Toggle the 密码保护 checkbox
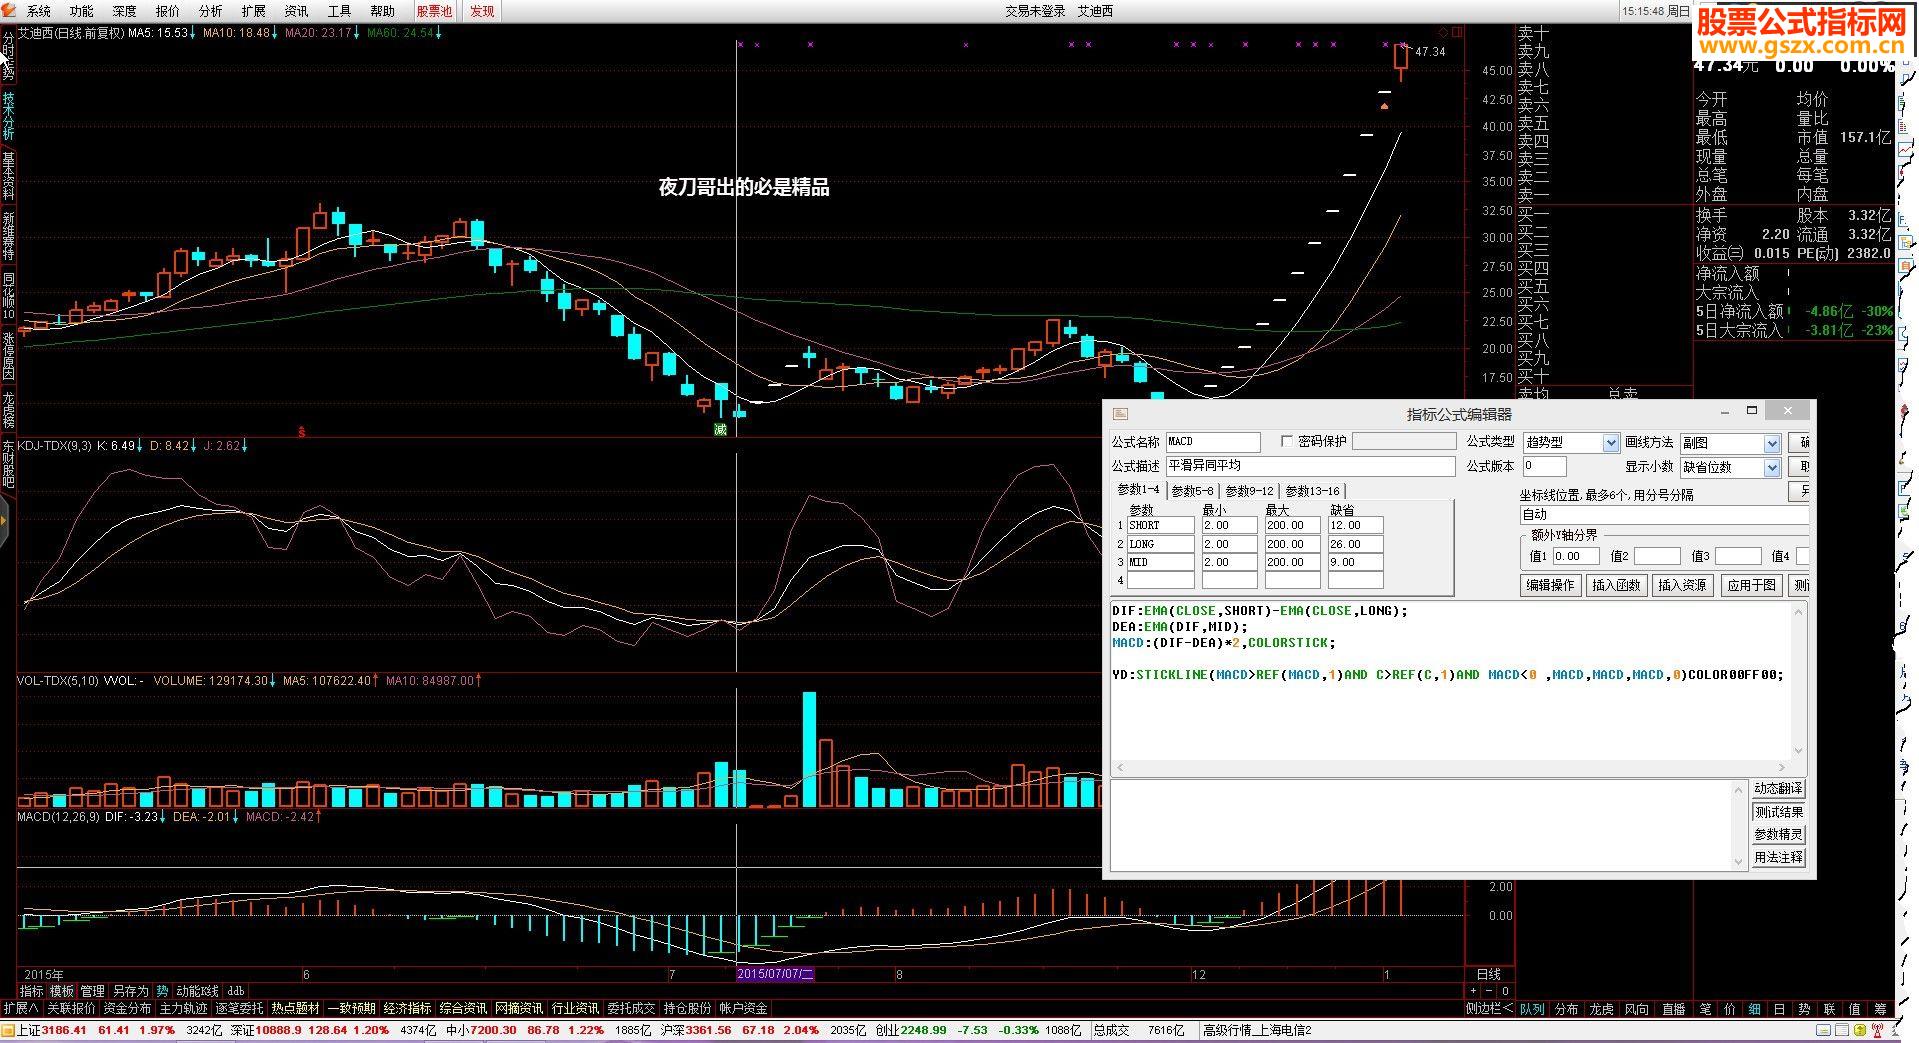Image resolution: width=1919 pixels, height=1043 pixels. click(x=1287, y=441)
